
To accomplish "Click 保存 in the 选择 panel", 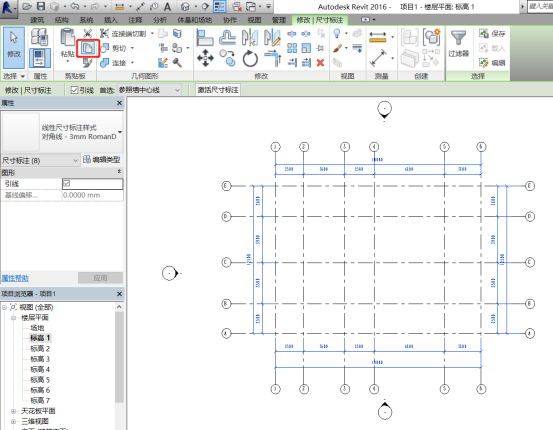I will point(492,34).
